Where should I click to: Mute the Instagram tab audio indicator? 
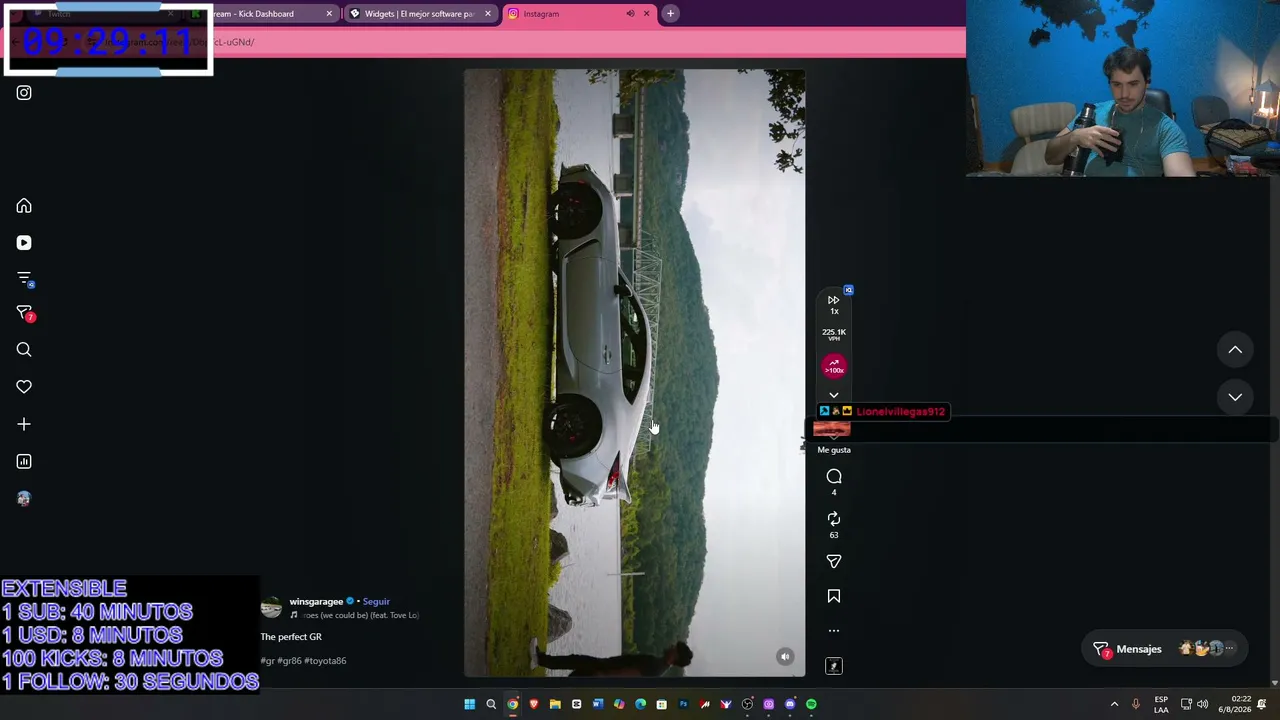coord(630,14)
